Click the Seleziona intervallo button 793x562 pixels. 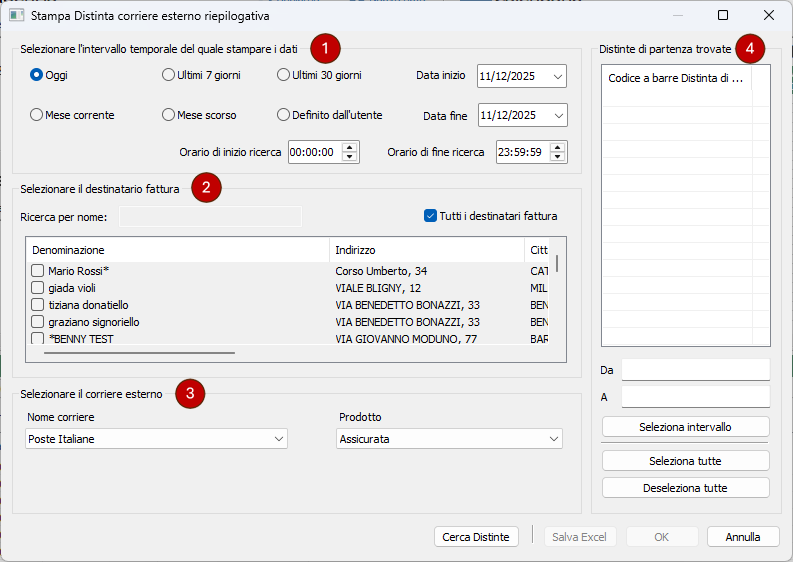click(x=685, y=427)
